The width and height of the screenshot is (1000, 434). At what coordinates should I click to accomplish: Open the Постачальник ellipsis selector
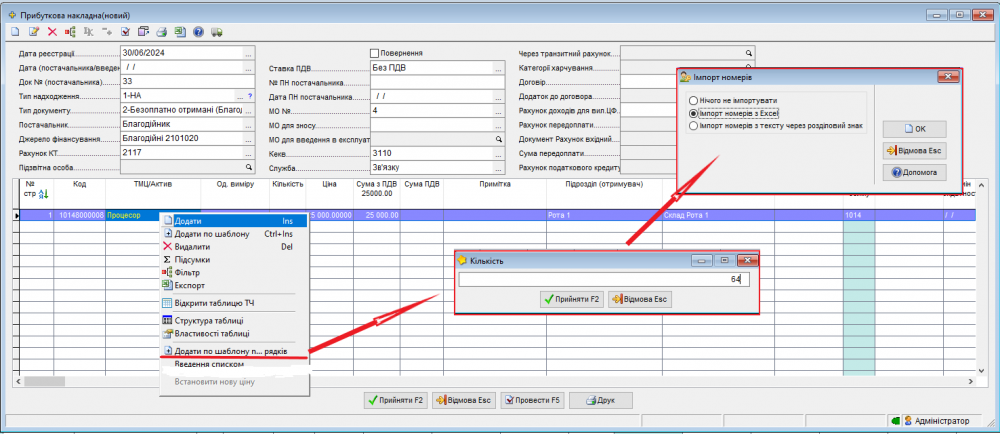pos(249,125)
